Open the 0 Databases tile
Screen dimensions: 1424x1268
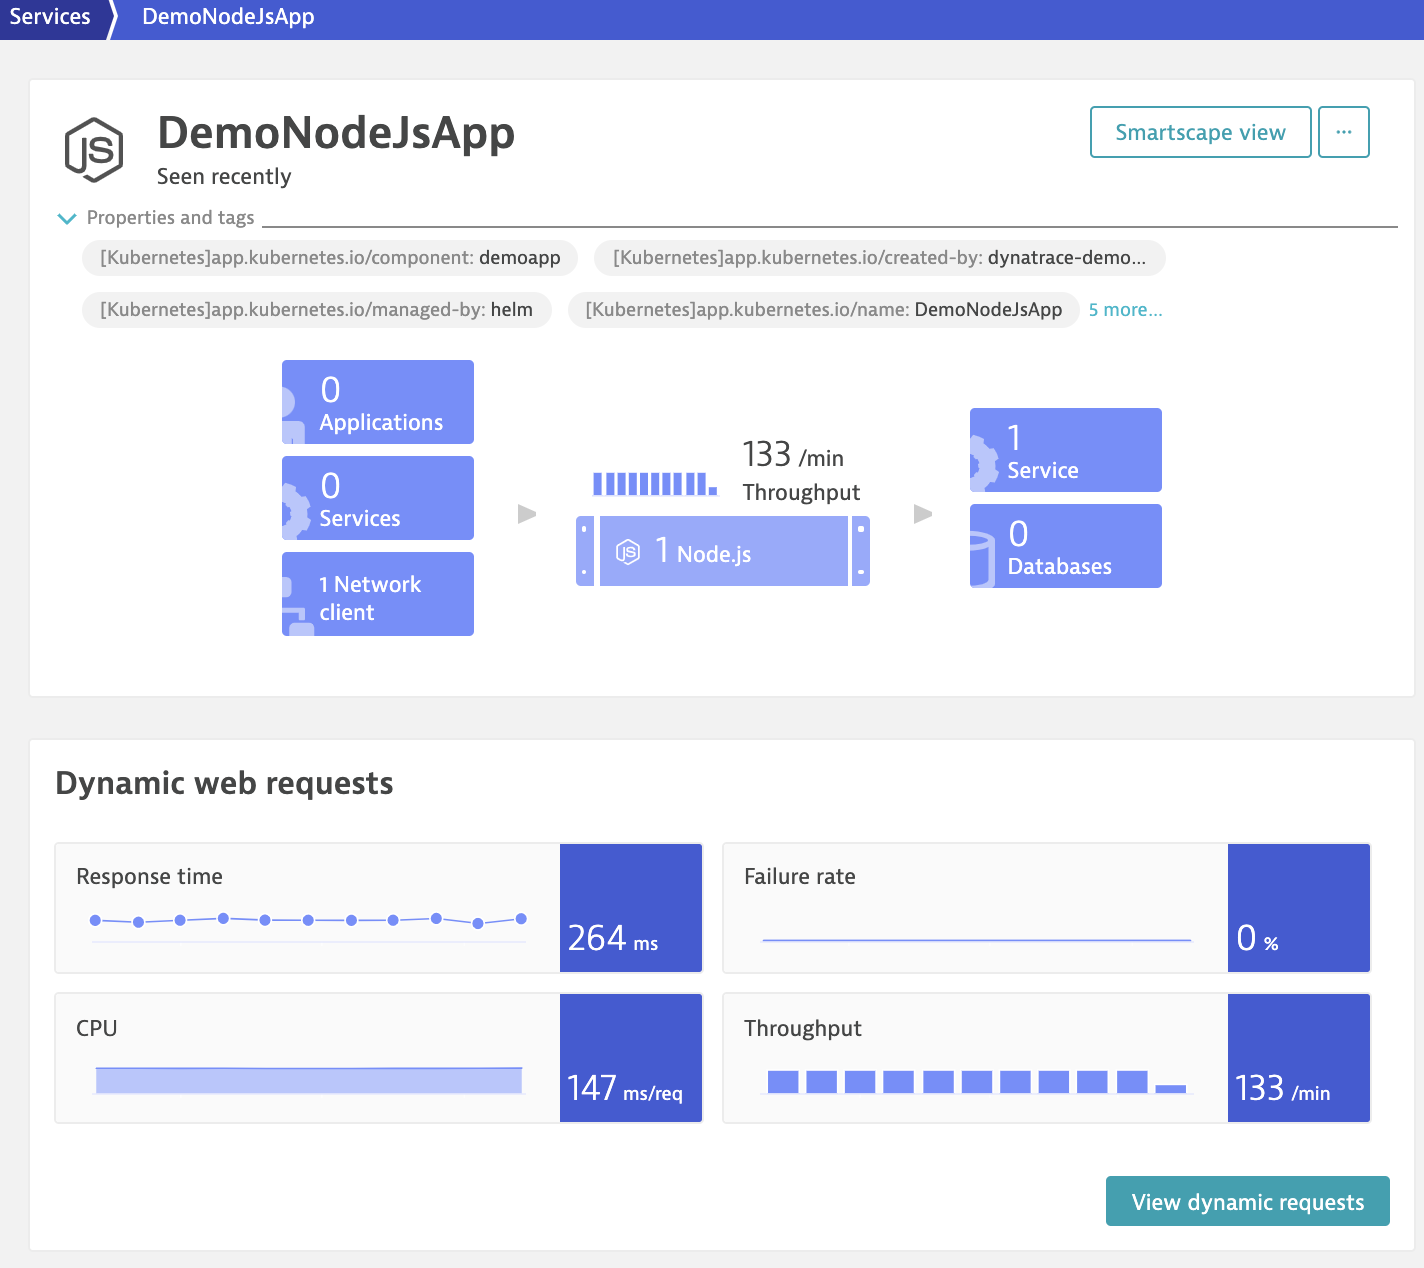pyautogui.click(x=1066, y=546)
